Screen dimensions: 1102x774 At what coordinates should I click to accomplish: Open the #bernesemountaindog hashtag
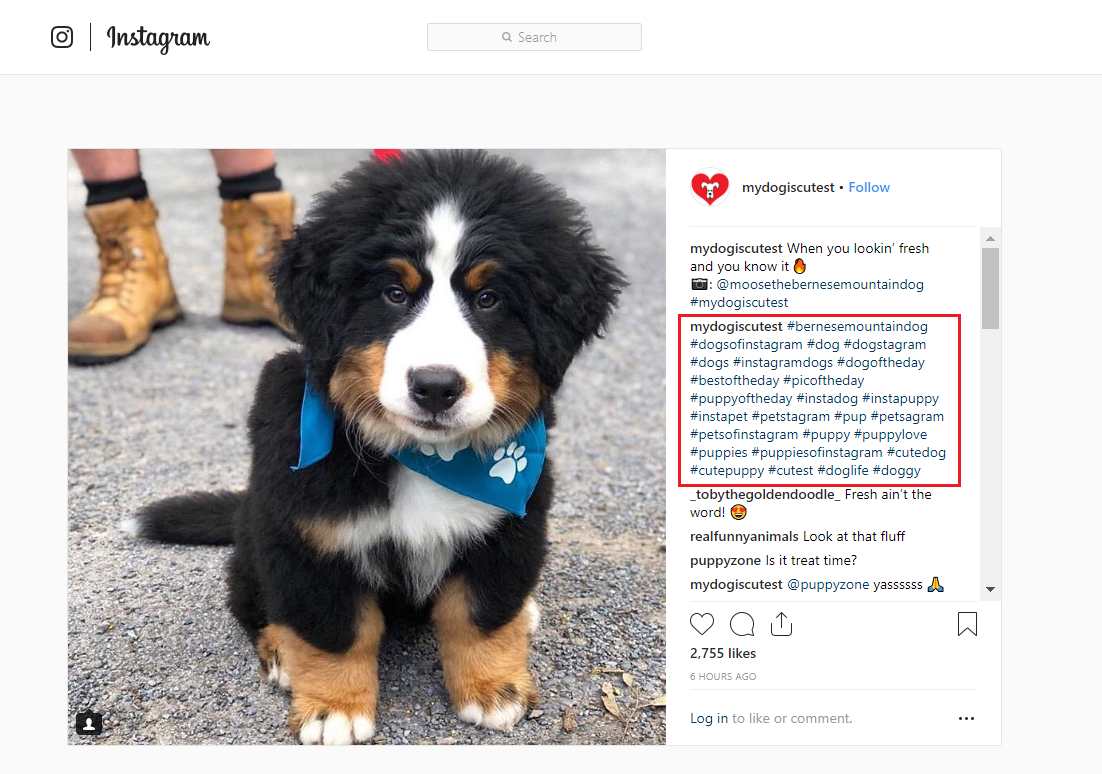point(857,326)
